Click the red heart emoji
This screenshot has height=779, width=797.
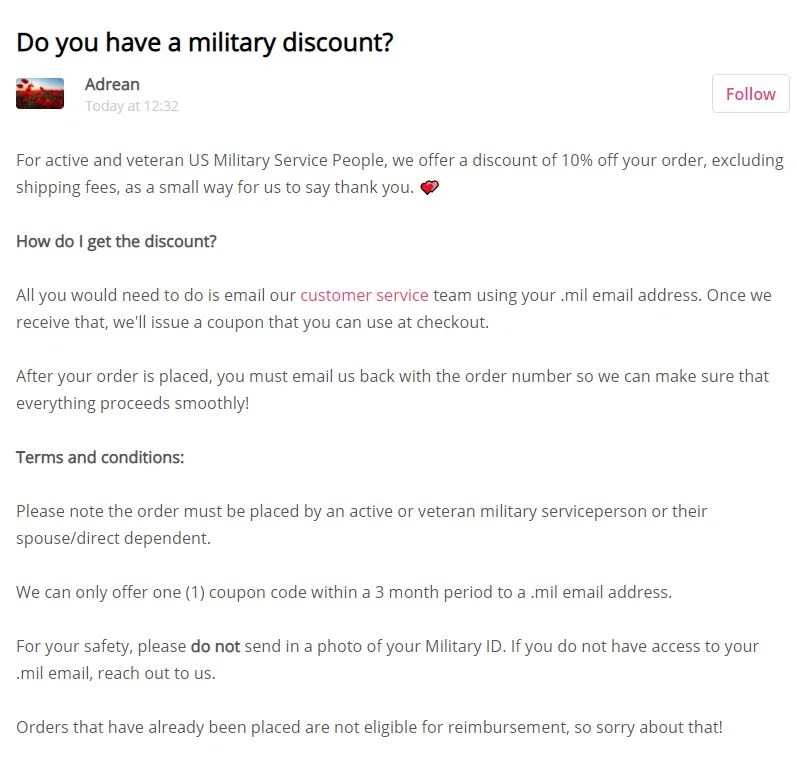(x=429, y=188)
